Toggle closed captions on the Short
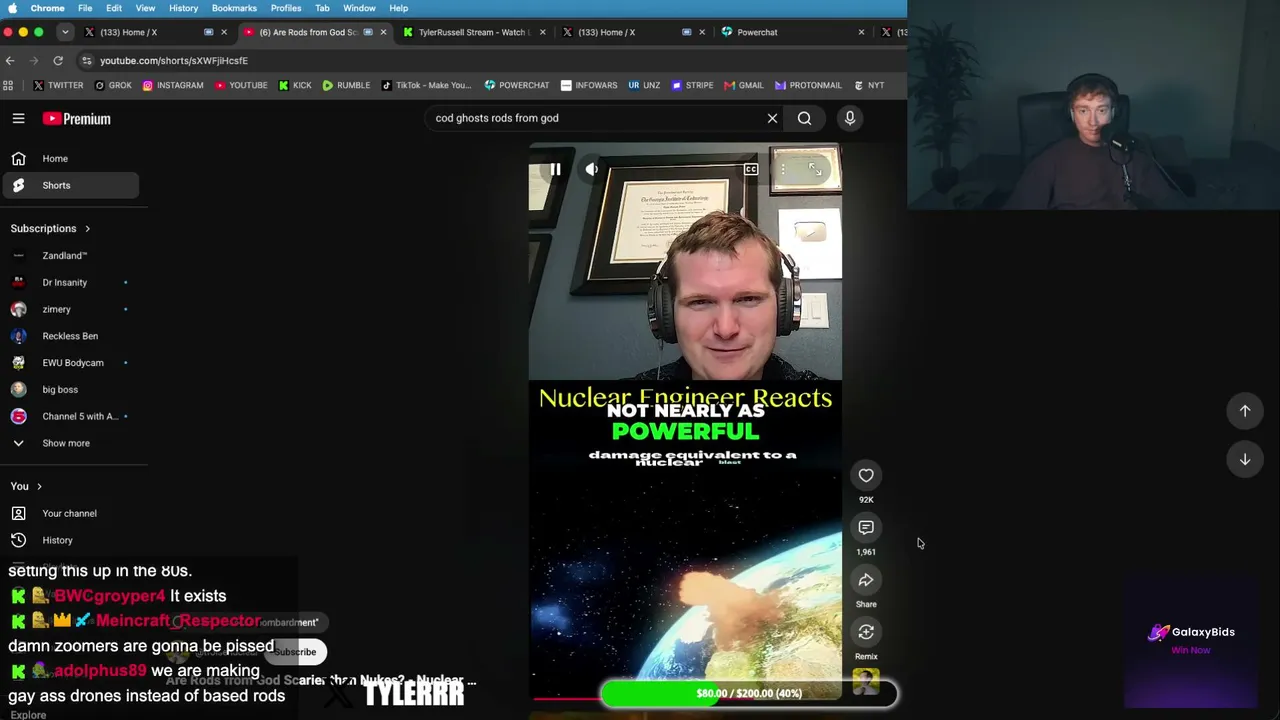The image size is (1280, 720). tap(751, 169)
